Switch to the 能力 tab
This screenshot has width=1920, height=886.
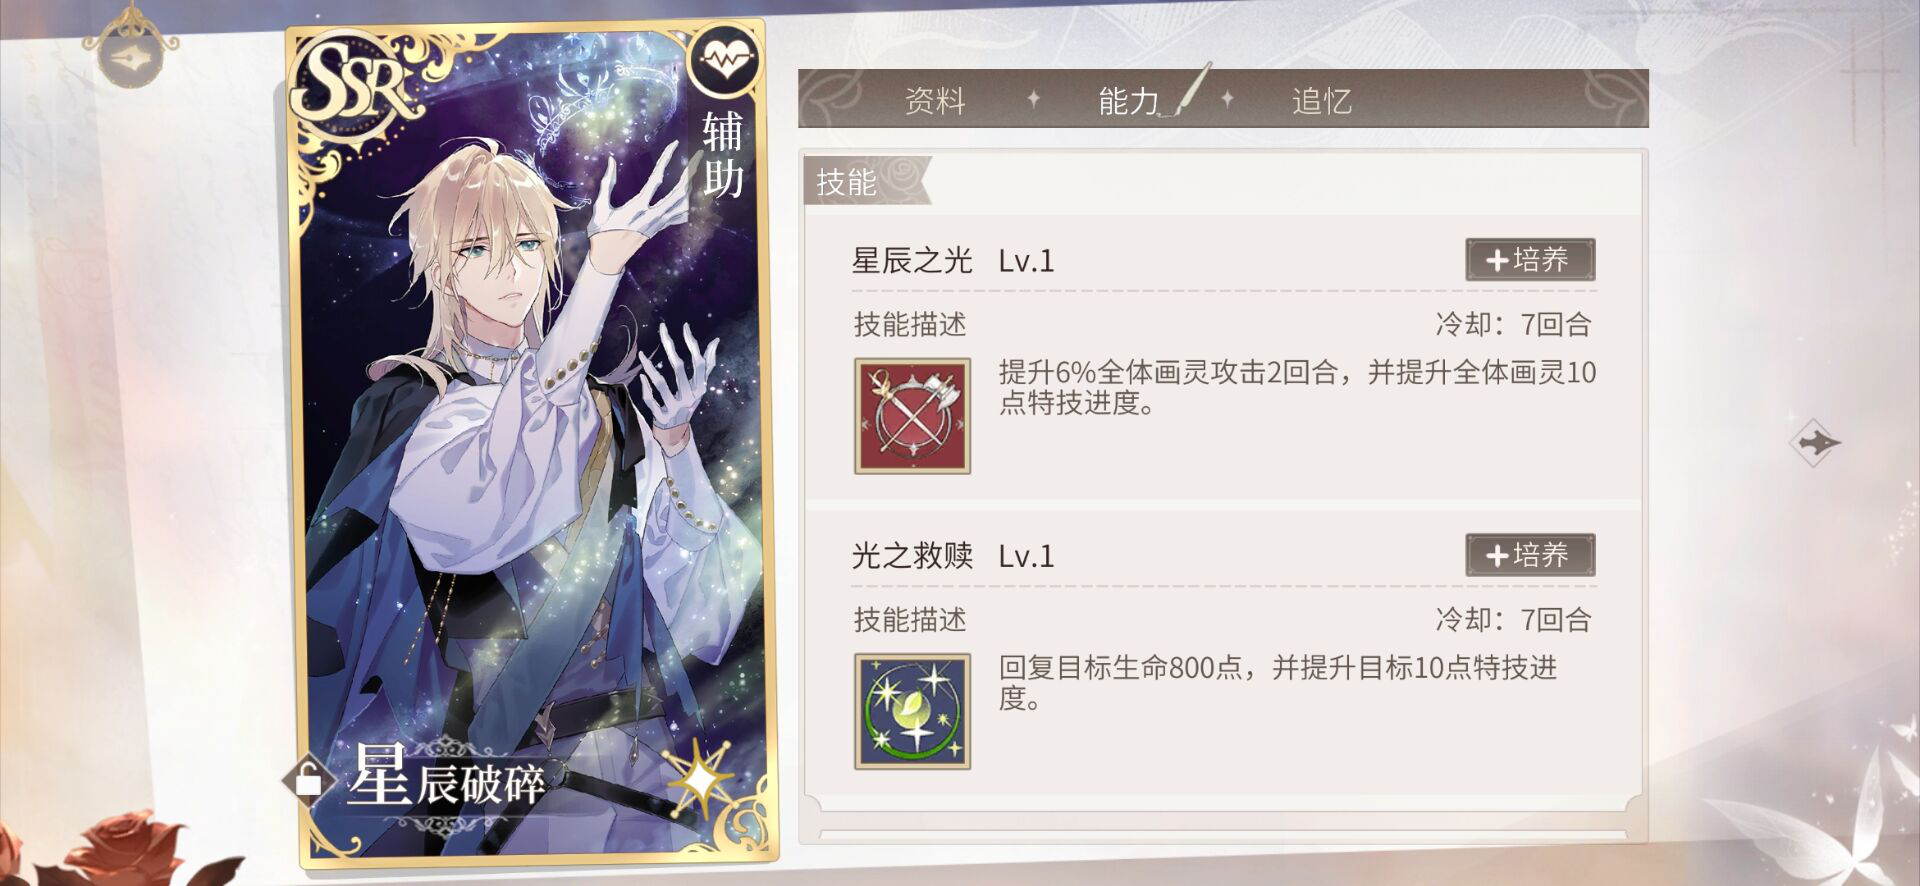pyautogui.click(x=1129, y=100)
